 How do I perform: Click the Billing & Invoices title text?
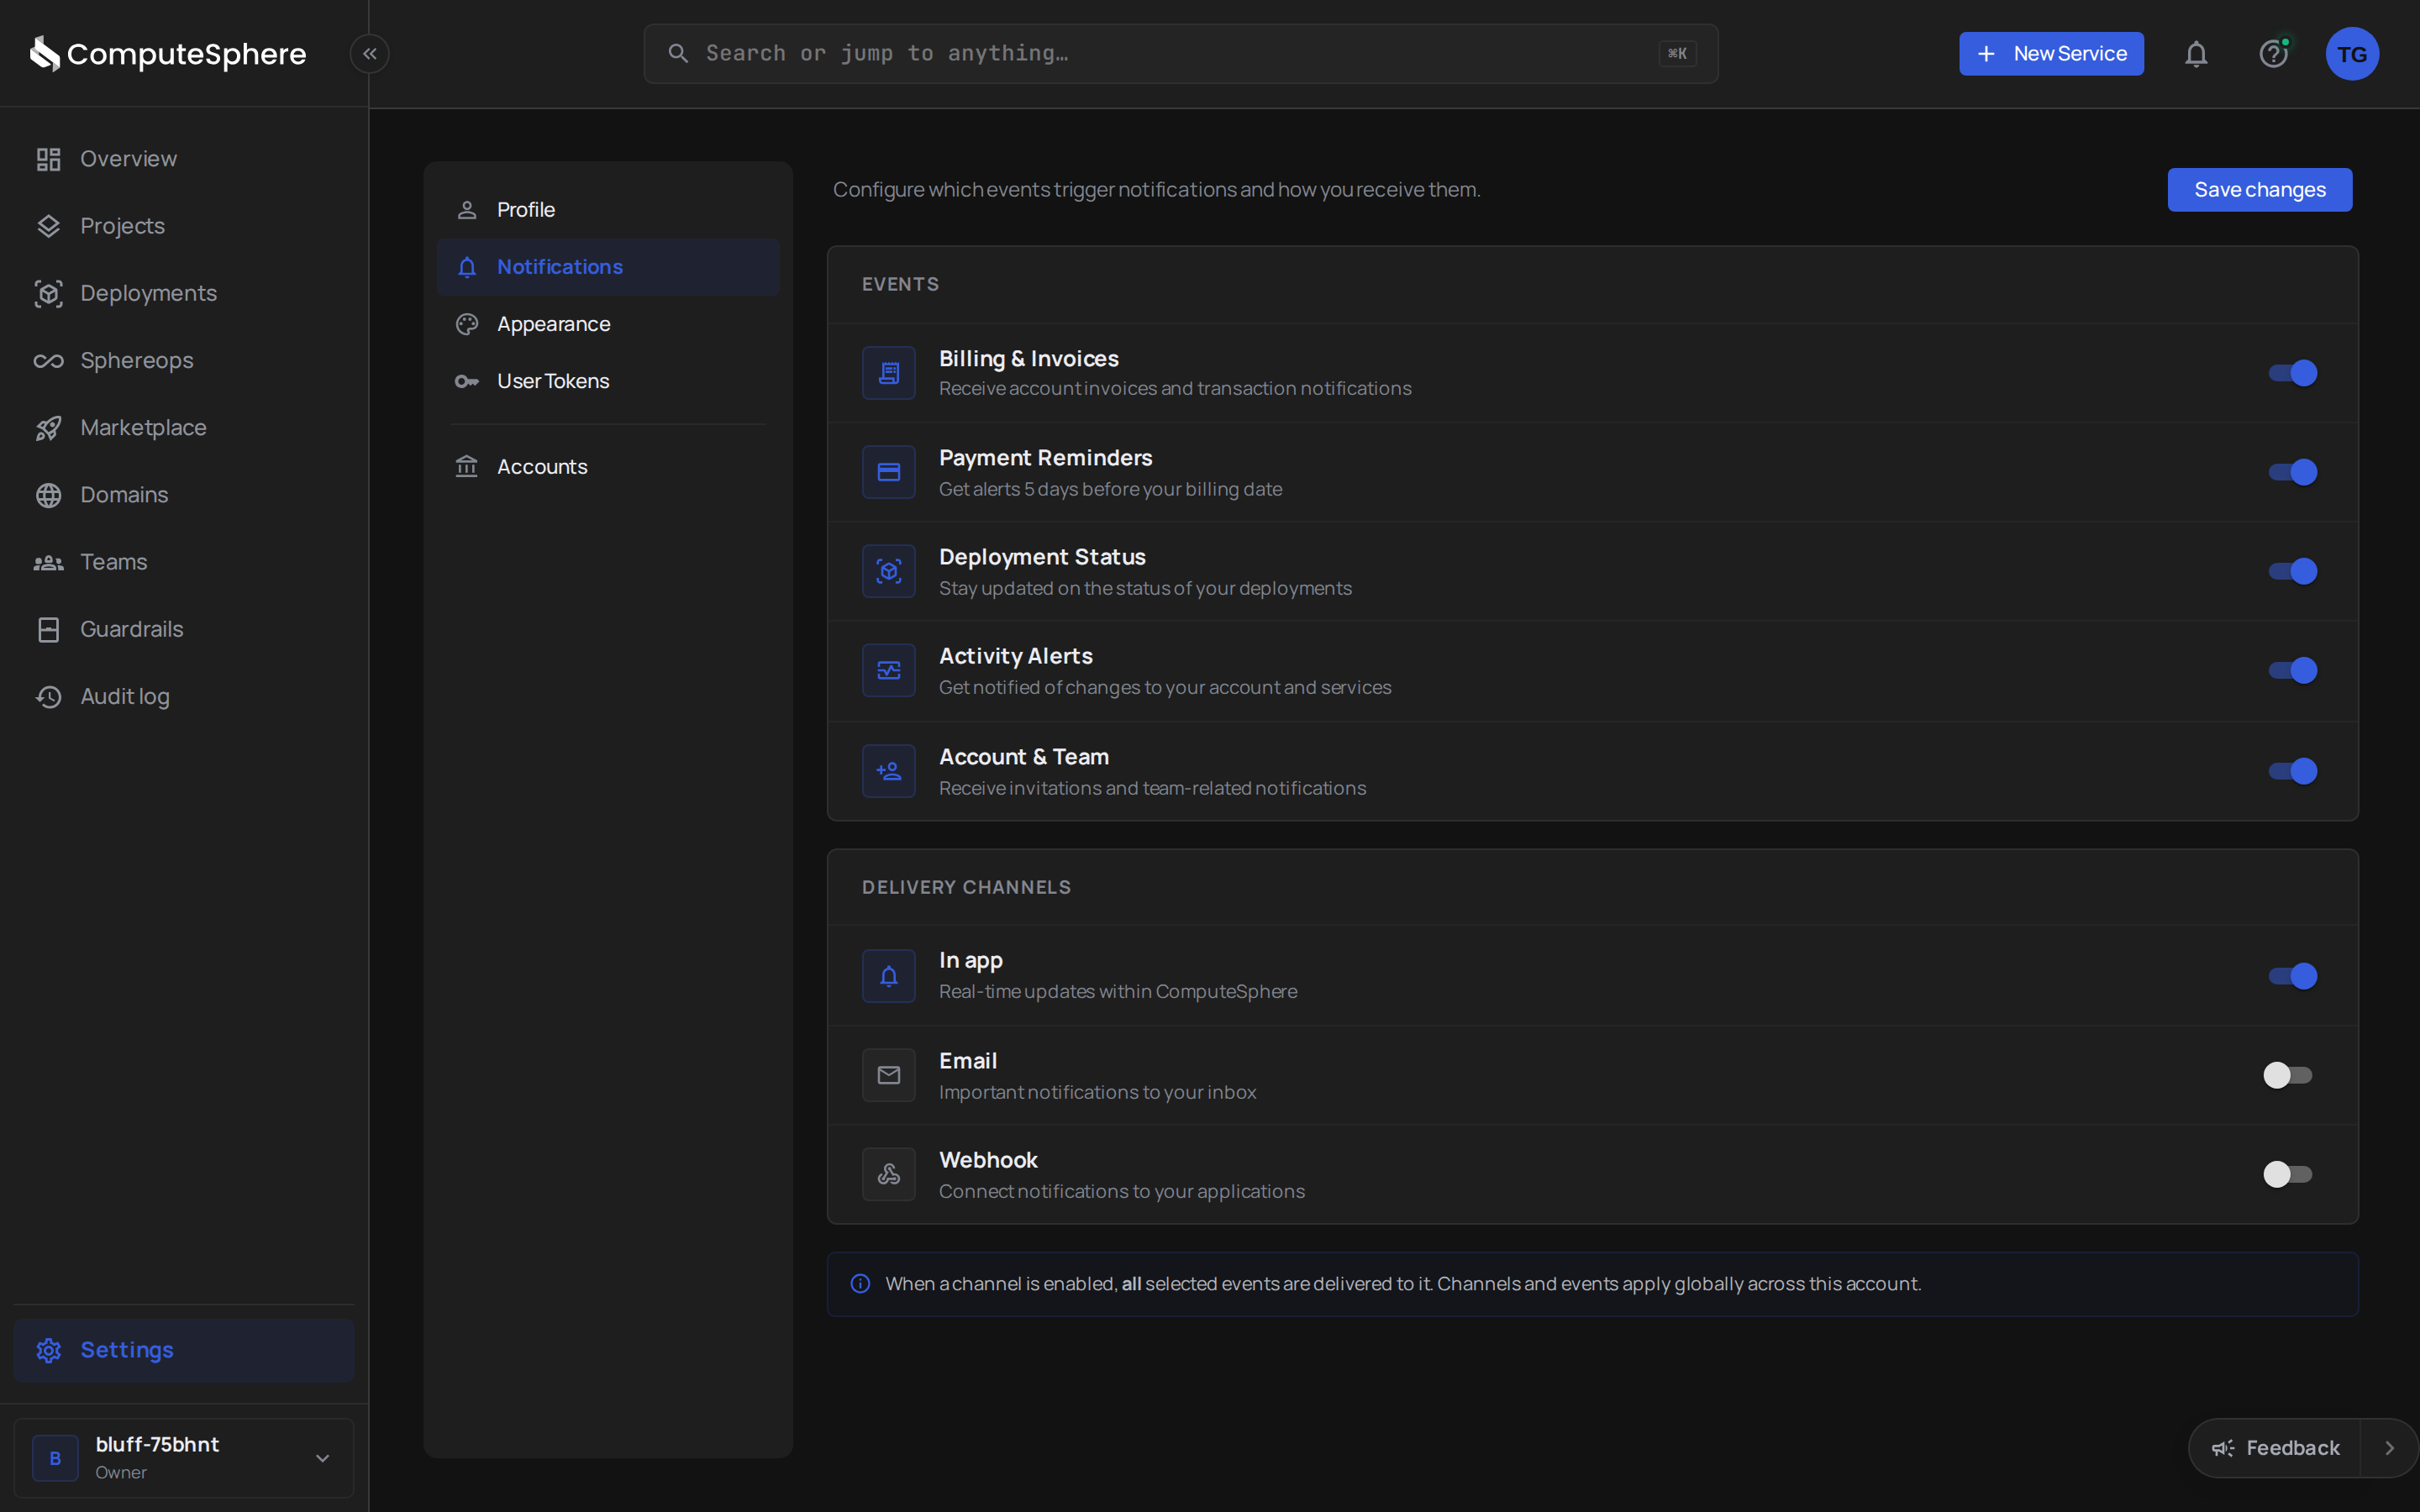tap(1028, 358)
